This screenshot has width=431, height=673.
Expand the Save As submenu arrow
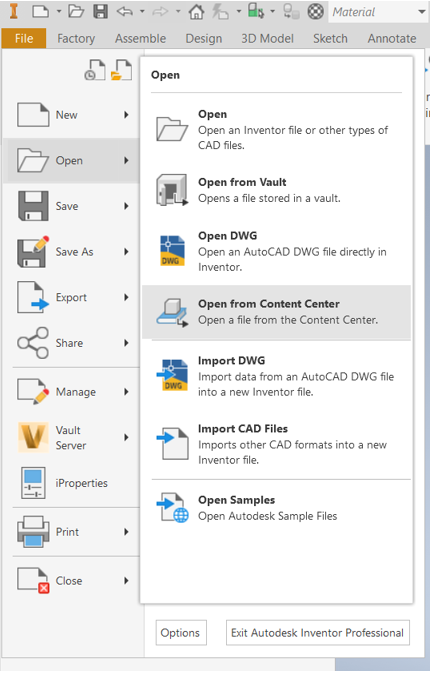(126, 252)
